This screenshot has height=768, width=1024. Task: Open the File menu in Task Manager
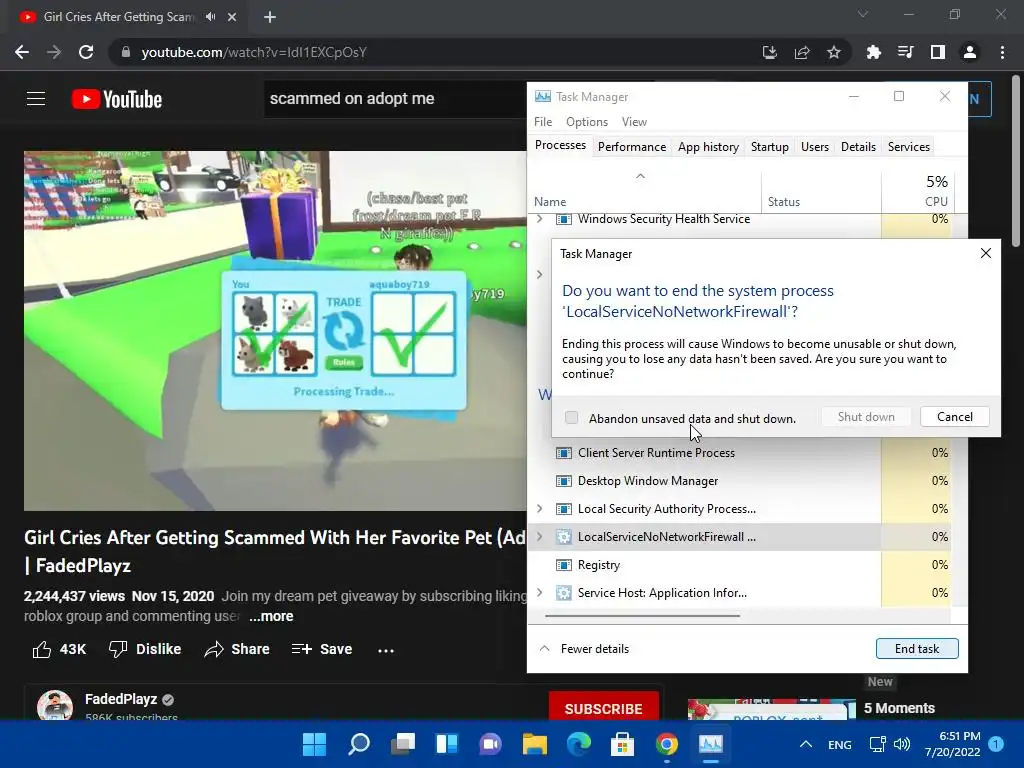(x=543, y=121)
